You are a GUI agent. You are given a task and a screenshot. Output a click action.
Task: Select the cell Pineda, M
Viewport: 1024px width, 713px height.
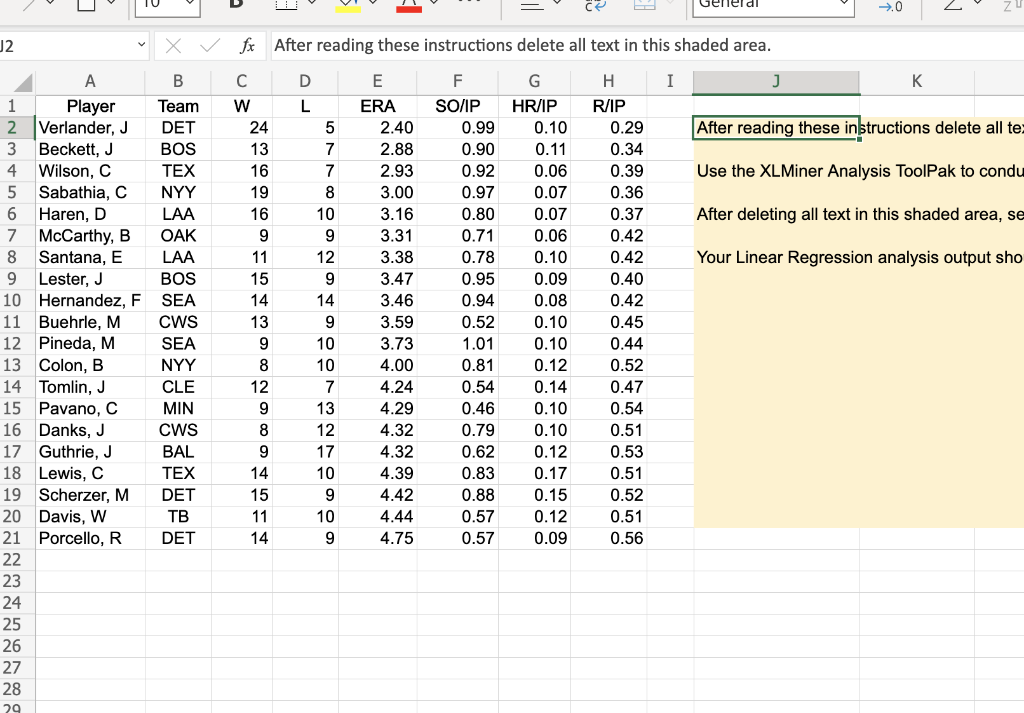(x=90, y=343)
